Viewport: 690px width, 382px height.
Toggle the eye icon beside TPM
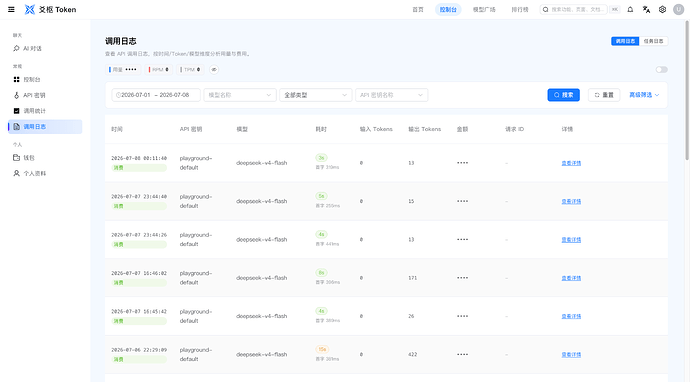point(214,70)
